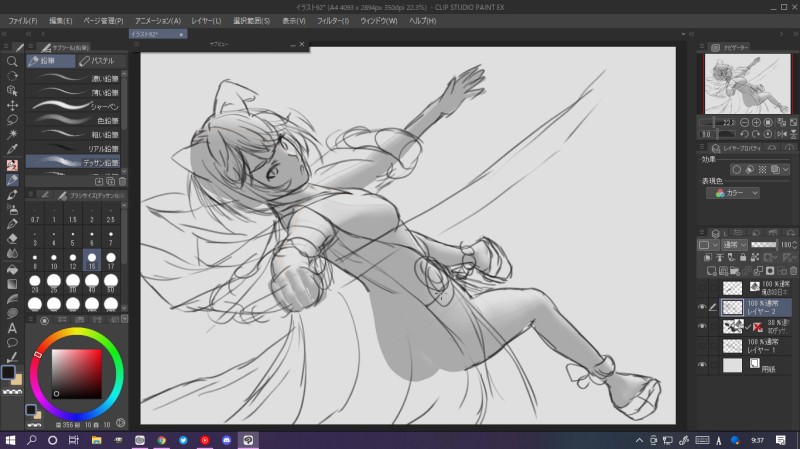Select the Fill bucket tool
This screenshot has width=800, height=449.
tap(12, 269)
